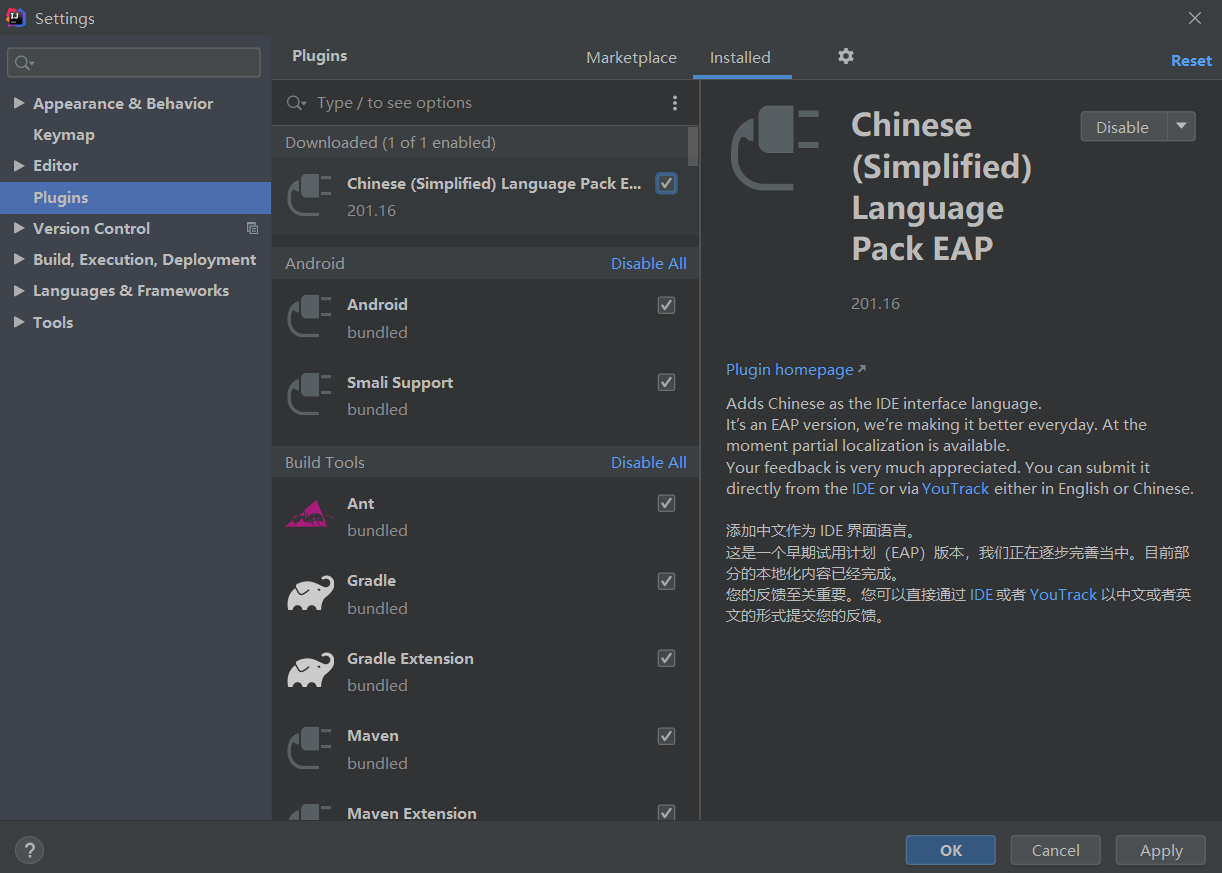This screenshot has height=873, width=1222.
Task: Click the Android plugin plug icon
Action: point(309,317)
